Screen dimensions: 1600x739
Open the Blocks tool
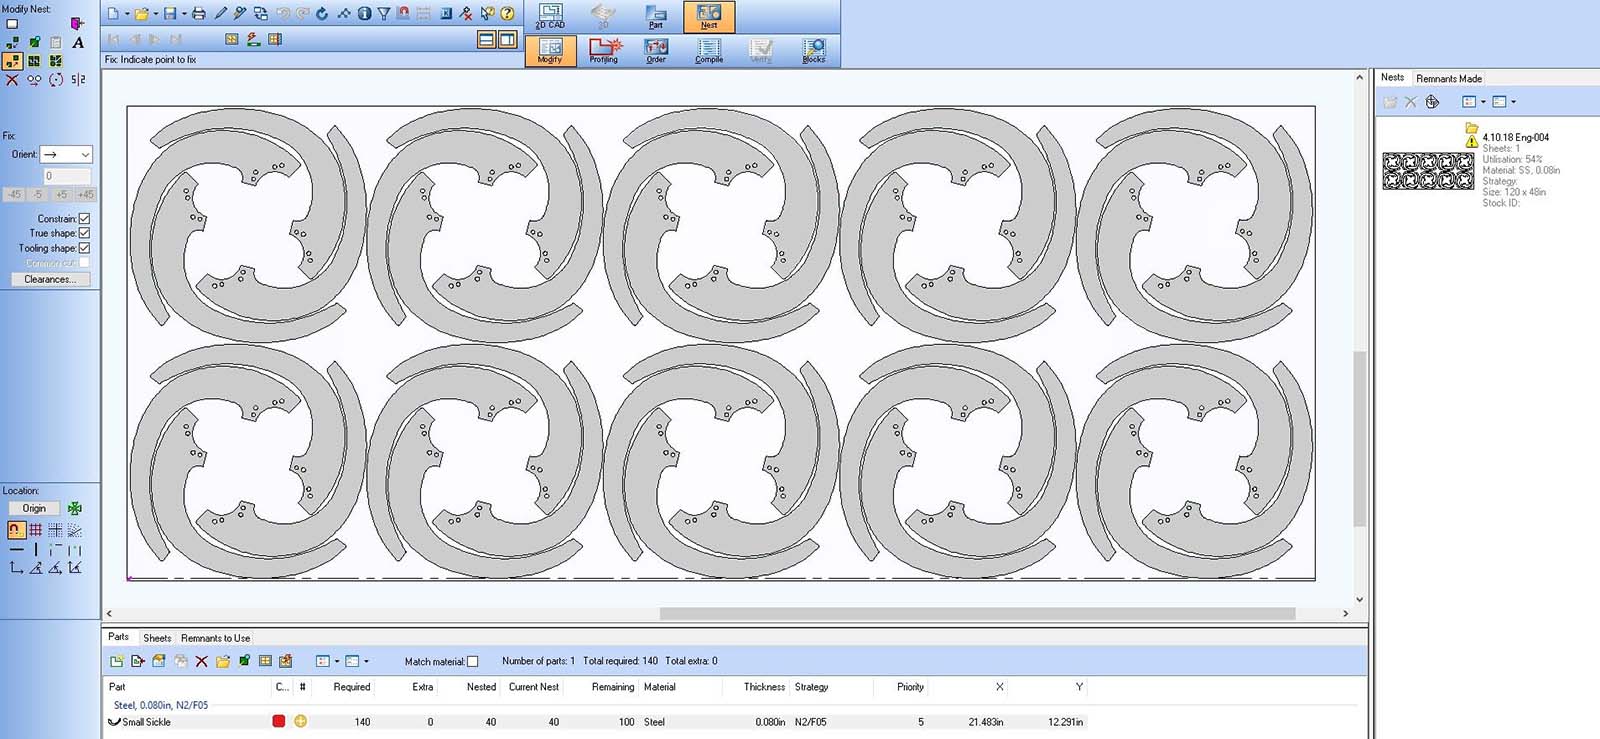click(814, 50)
